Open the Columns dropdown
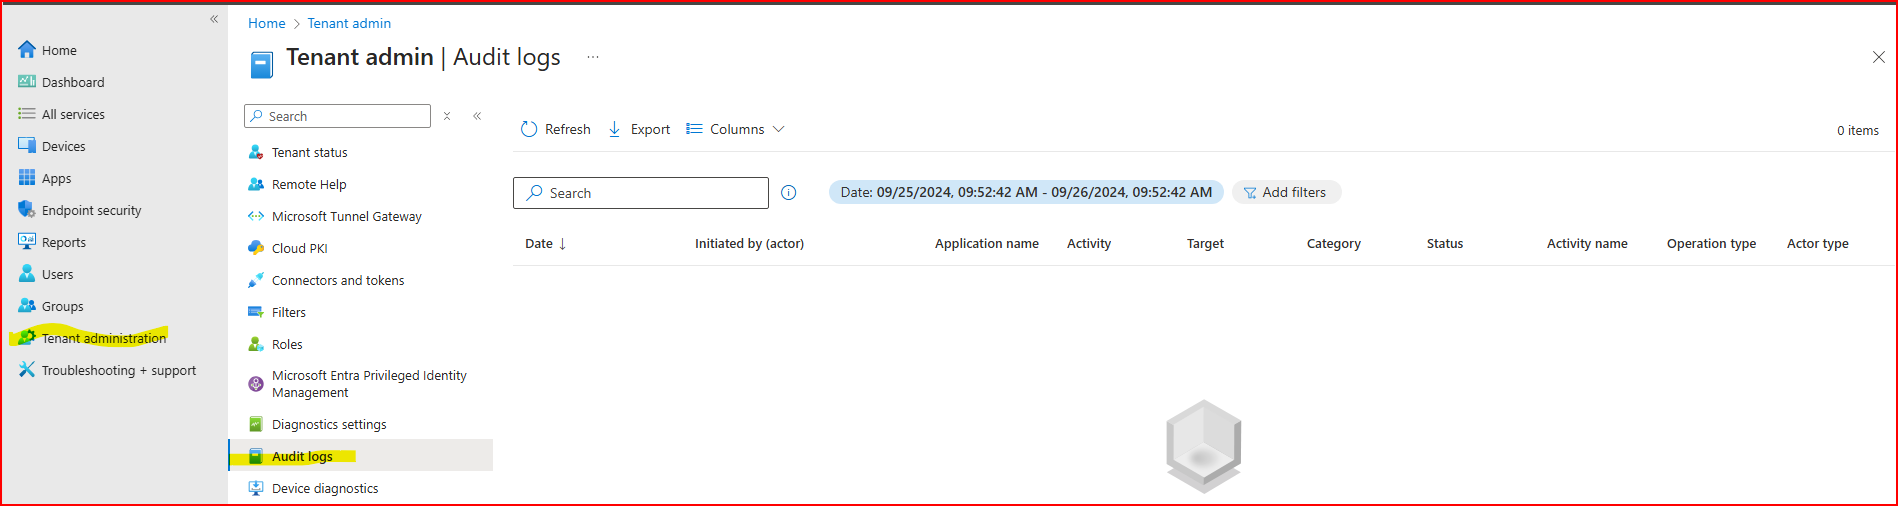The image size is (1898, 506). (x=735, y=129)
